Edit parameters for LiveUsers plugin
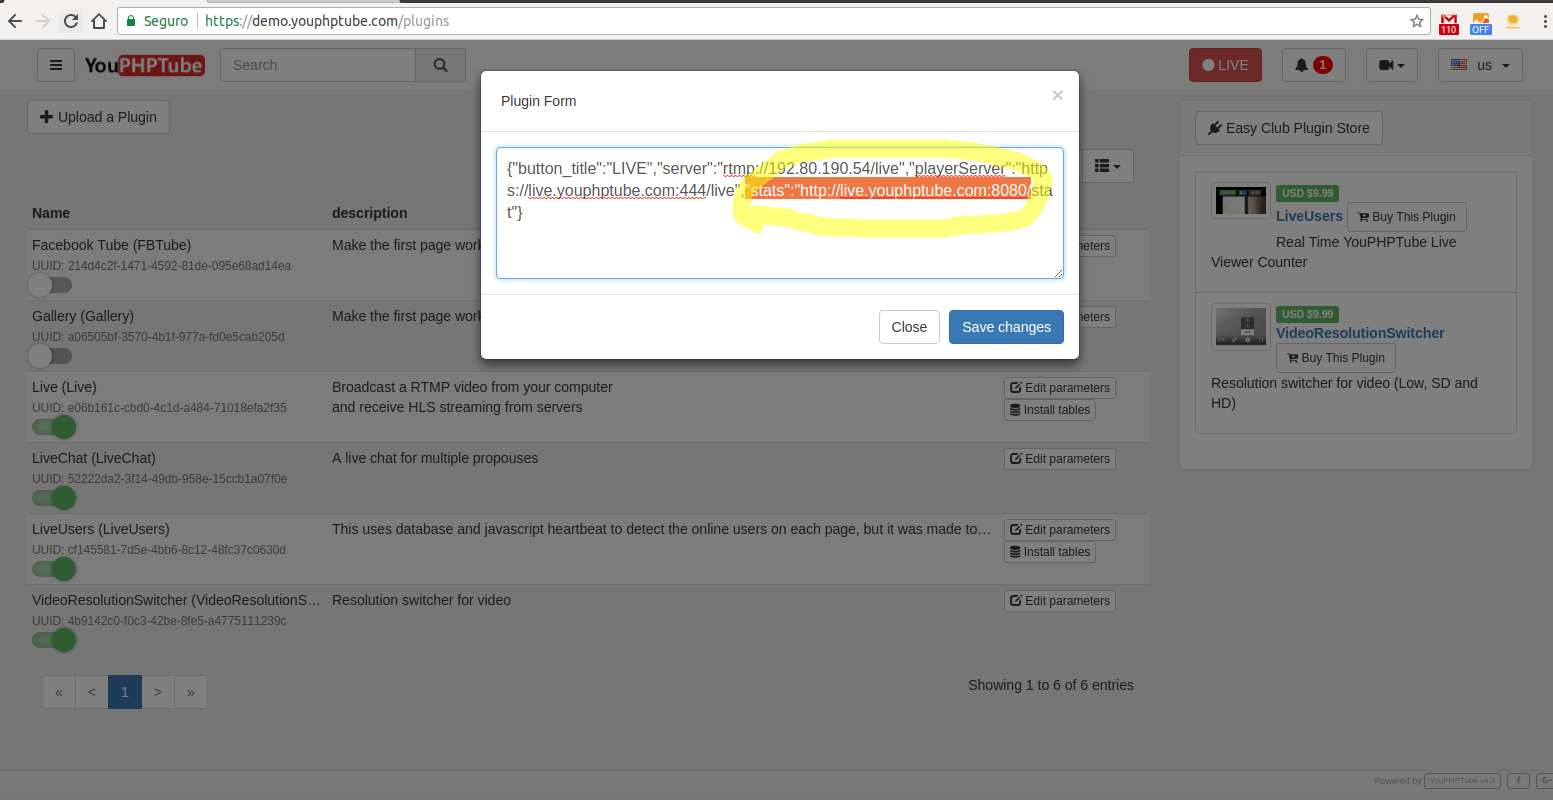Image resolution: width=1553 pixels, height=800 pixels. click(x=1060, y=530)
